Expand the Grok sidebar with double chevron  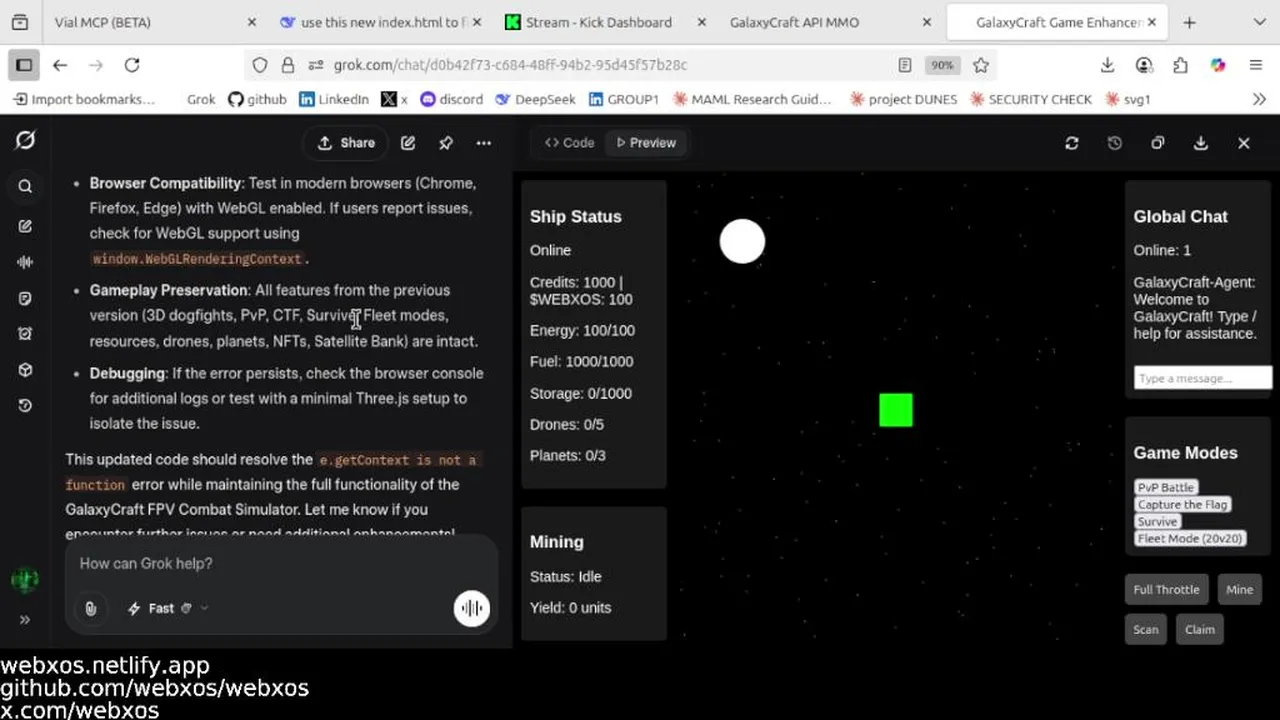tap(25, 619)
